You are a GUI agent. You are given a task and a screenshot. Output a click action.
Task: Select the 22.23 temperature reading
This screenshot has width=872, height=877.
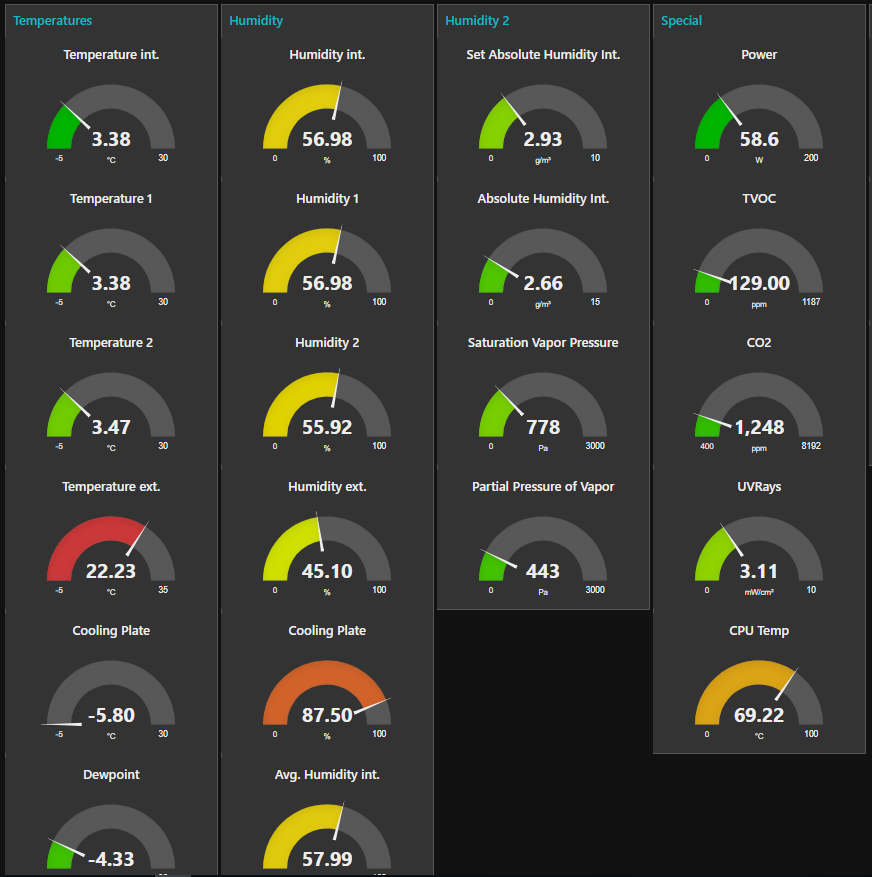tap(111, 571)
